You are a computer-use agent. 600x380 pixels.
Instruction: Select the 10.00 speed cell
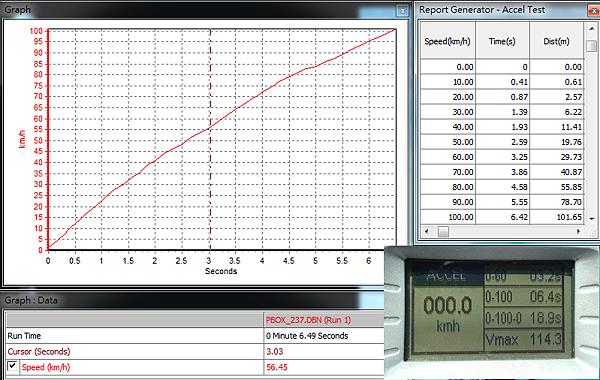point(448,82)
